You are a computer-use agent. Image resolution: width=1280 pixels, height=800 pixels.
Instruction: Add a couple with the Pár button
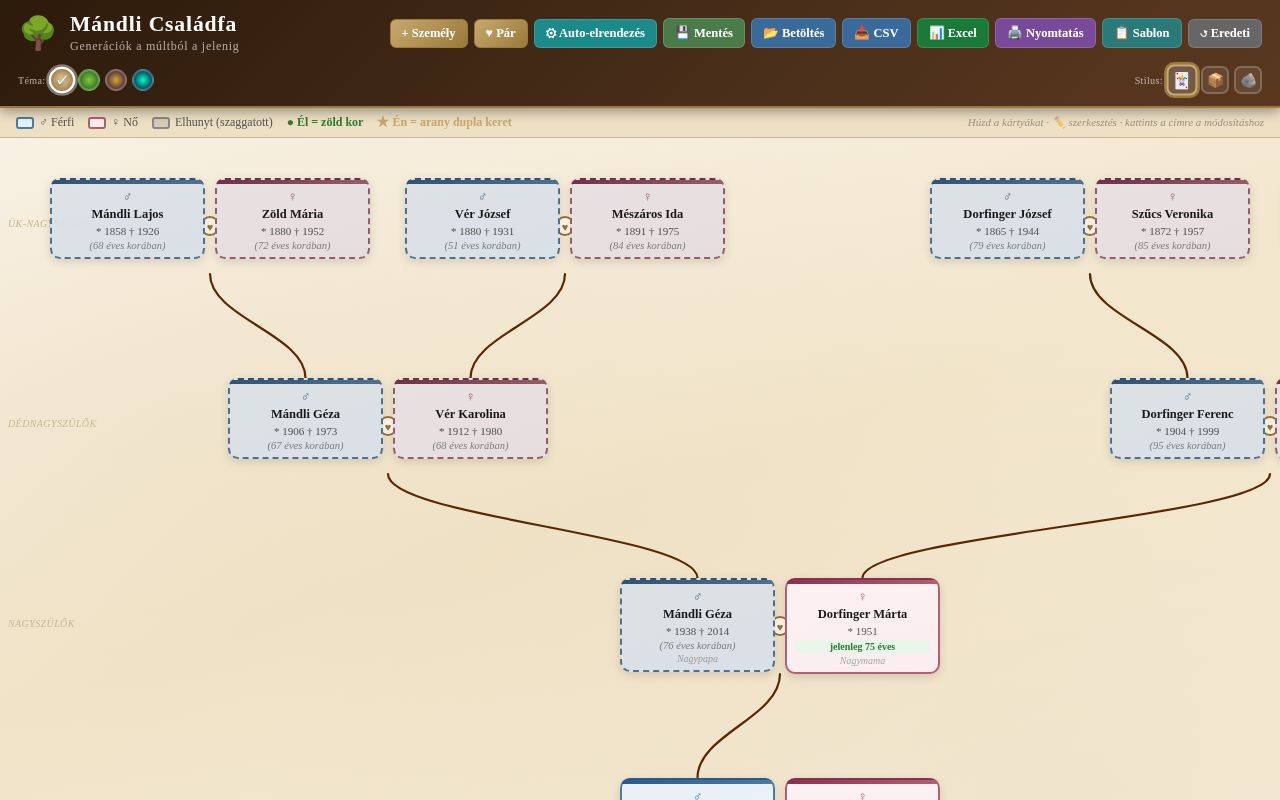coord(501,33)
